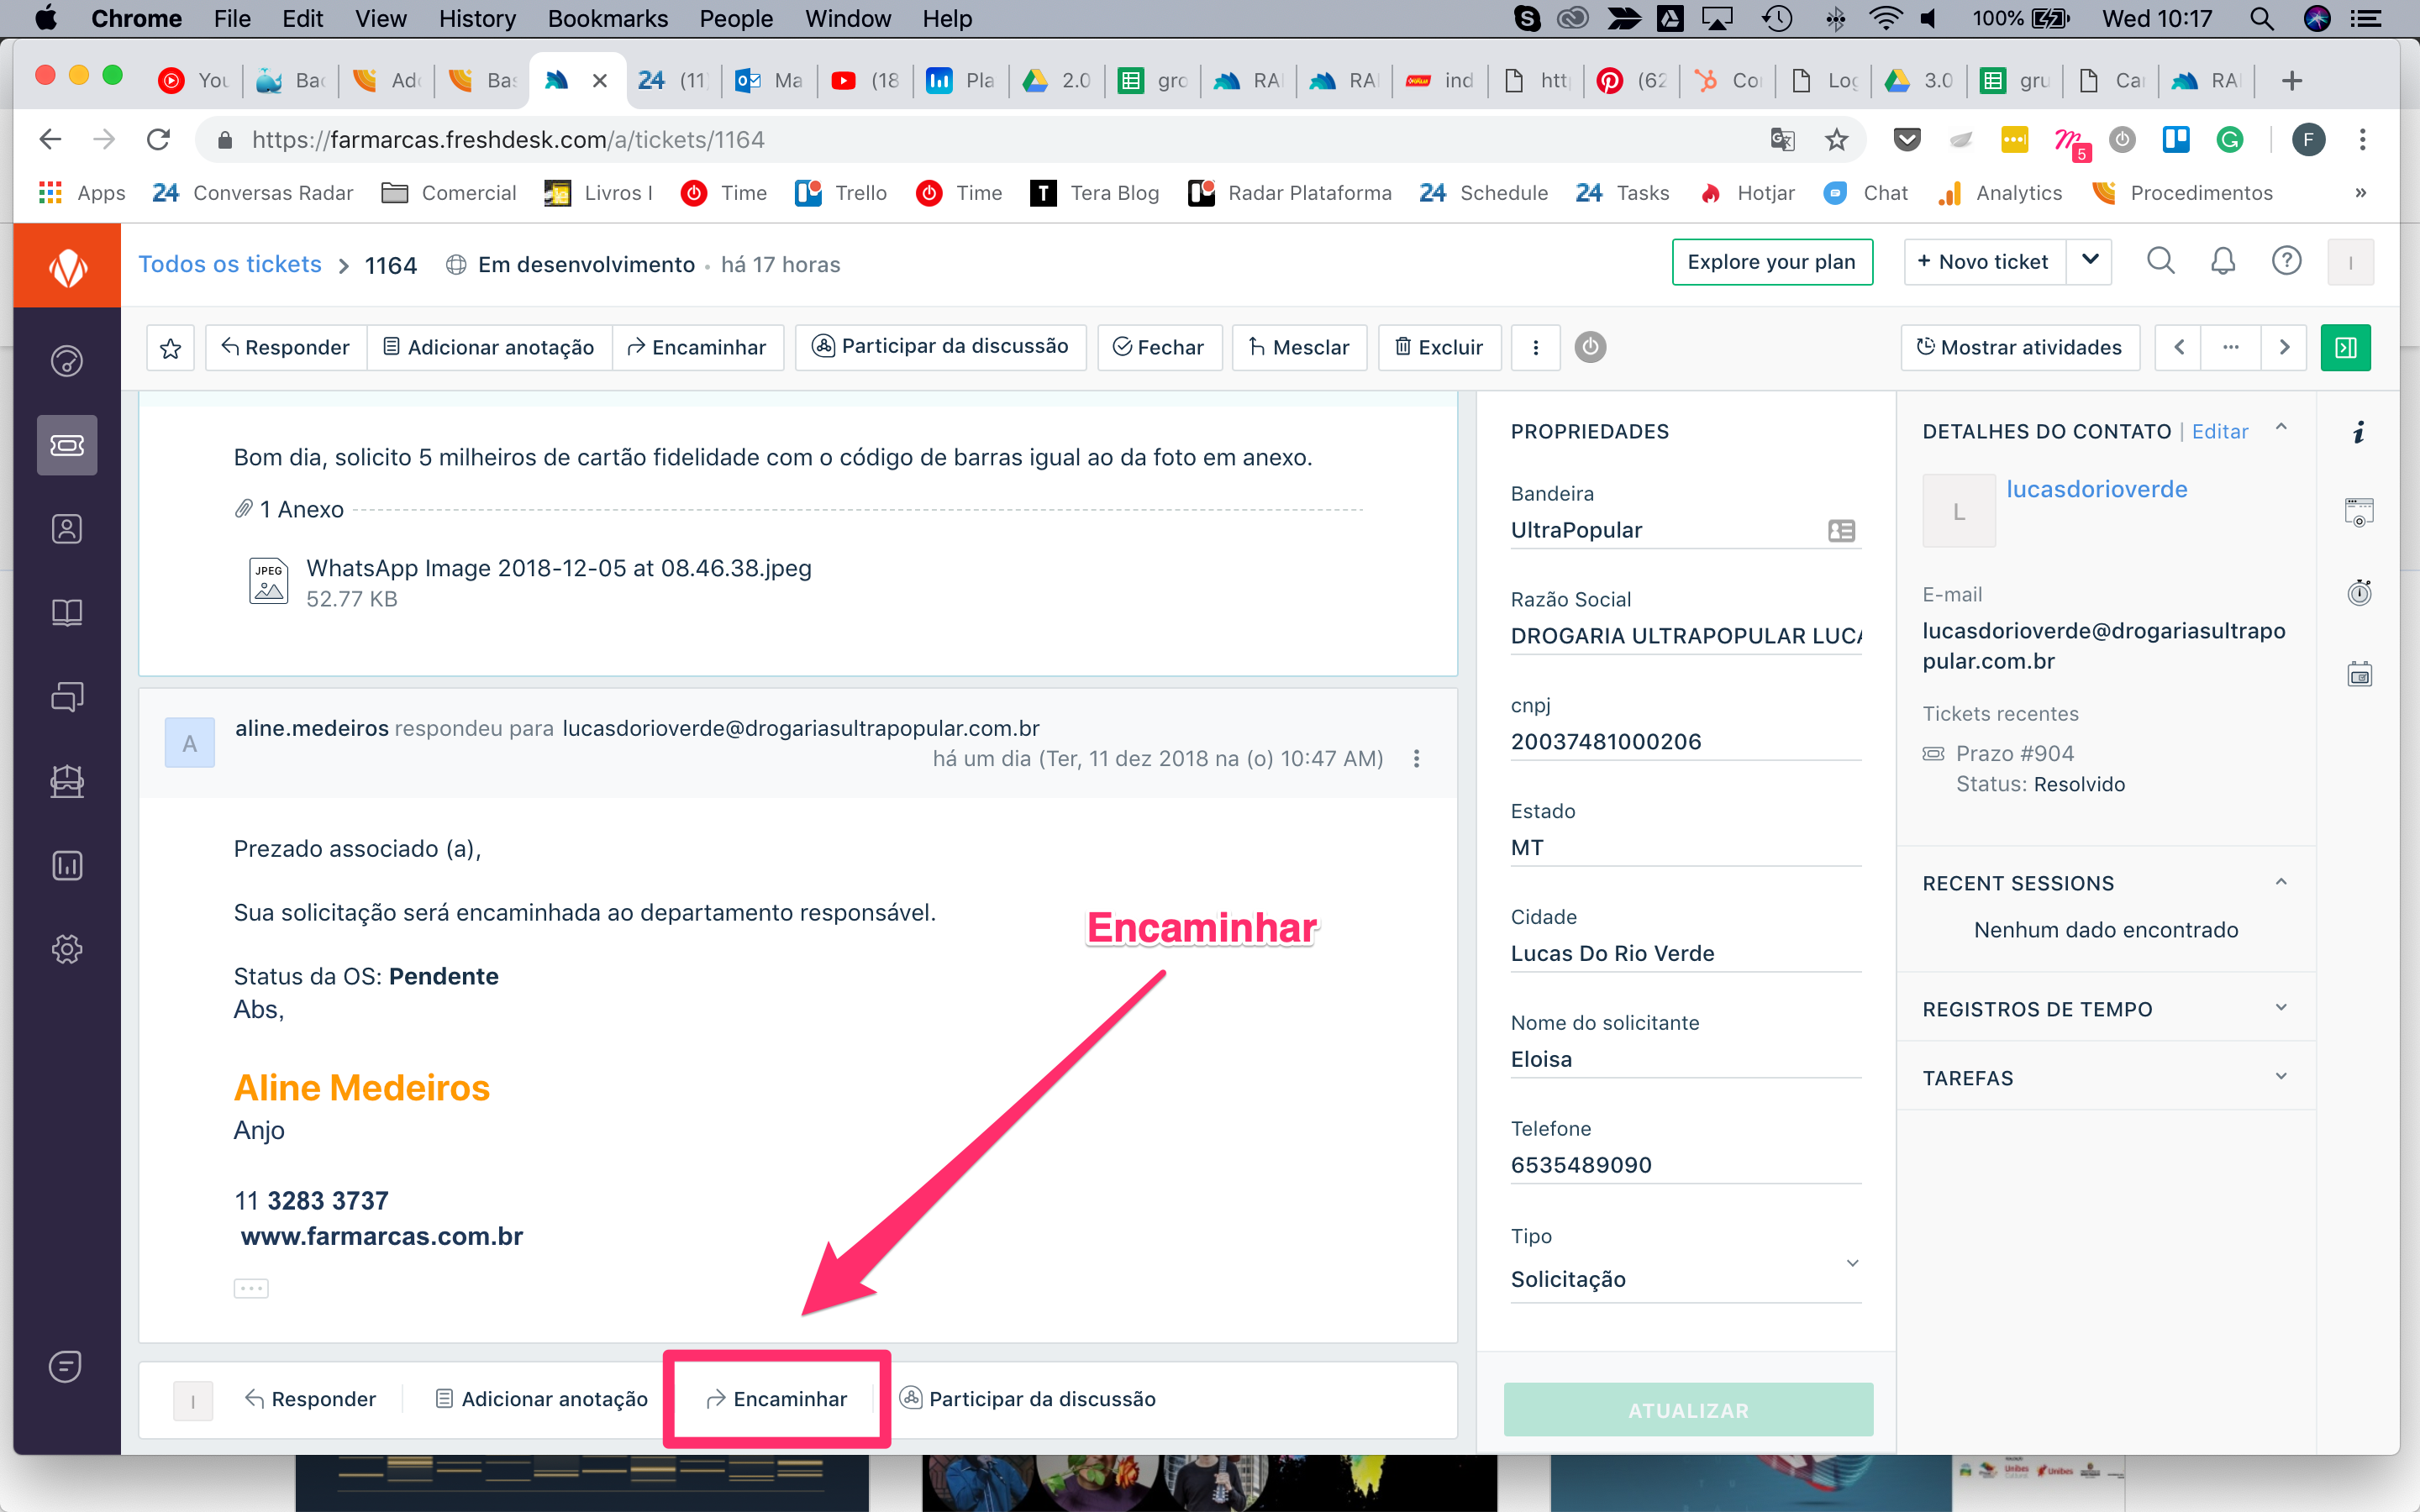Star this ticket with the star icon
The image size is (2420, 1512).
click(x=170, y=347)
